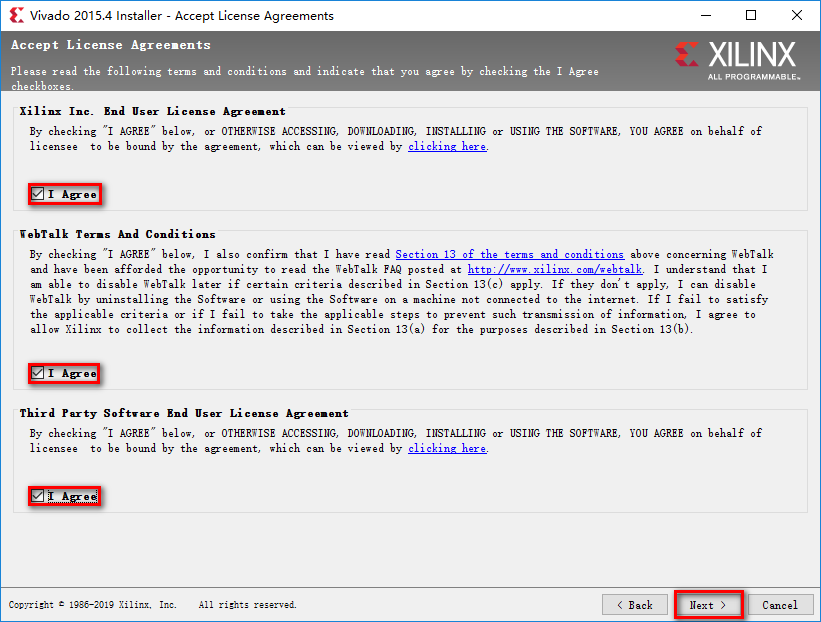This screenshot has width=821, height=622.
Task: Minimize the installer window
Action: (x=706, y=15)
